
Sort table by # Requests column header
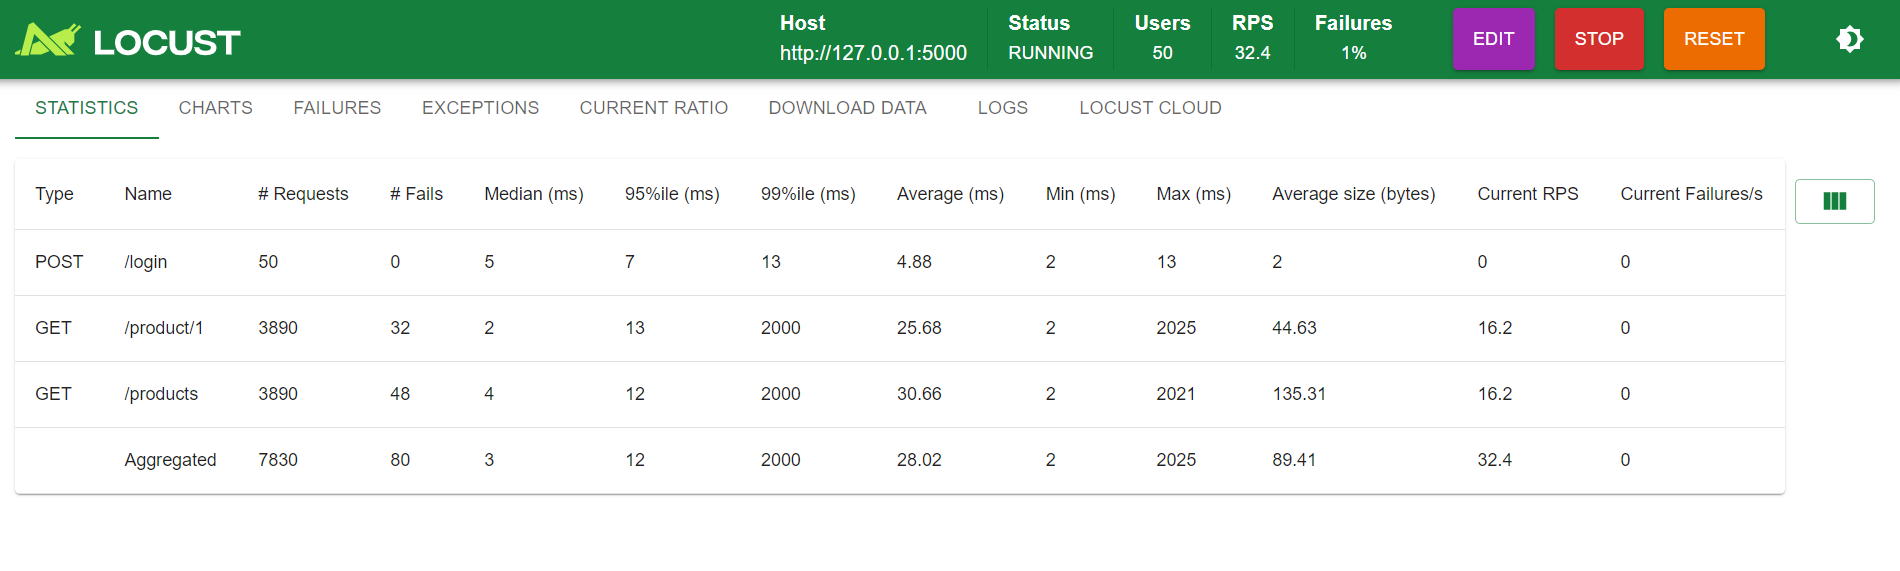coord(303,194)
